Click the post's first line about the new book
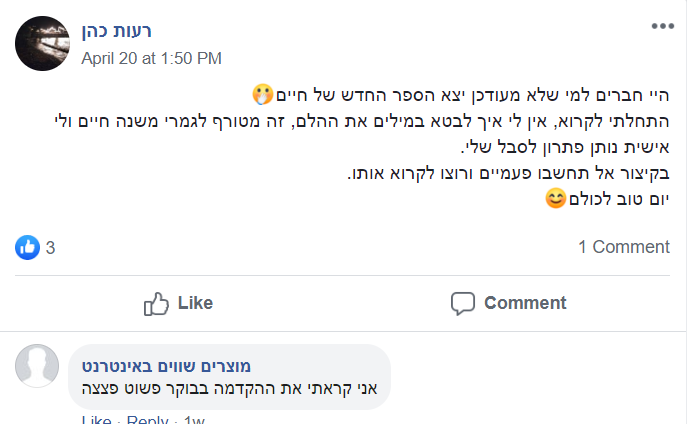 pyautogui.click(x=470, y=96)
